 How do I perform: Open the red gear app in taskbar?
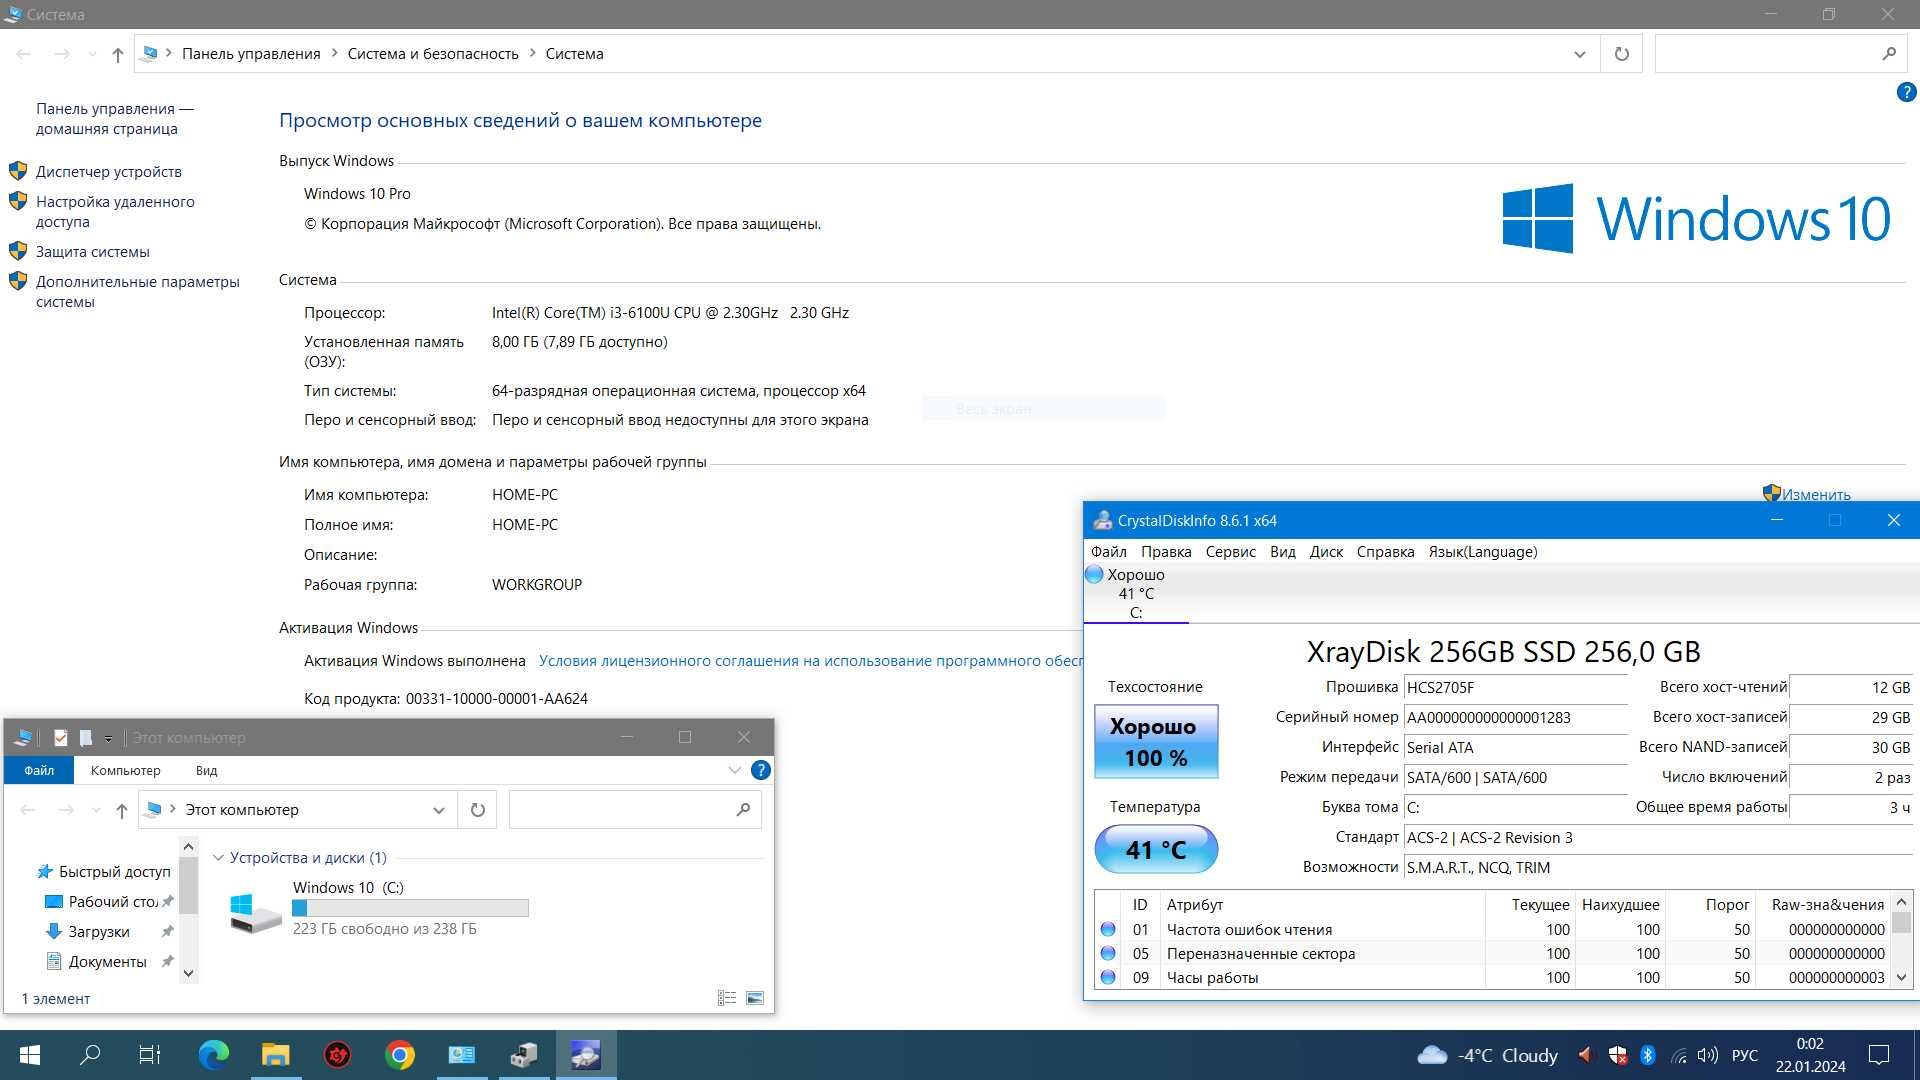pyautogui.click(x=338, y=1055)
